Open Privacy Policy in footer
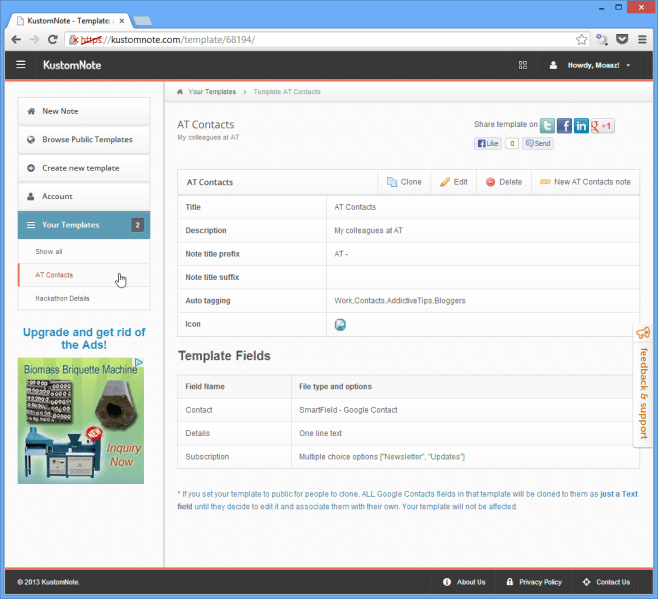This screenshot has width=658, height=599. (534, 582)
